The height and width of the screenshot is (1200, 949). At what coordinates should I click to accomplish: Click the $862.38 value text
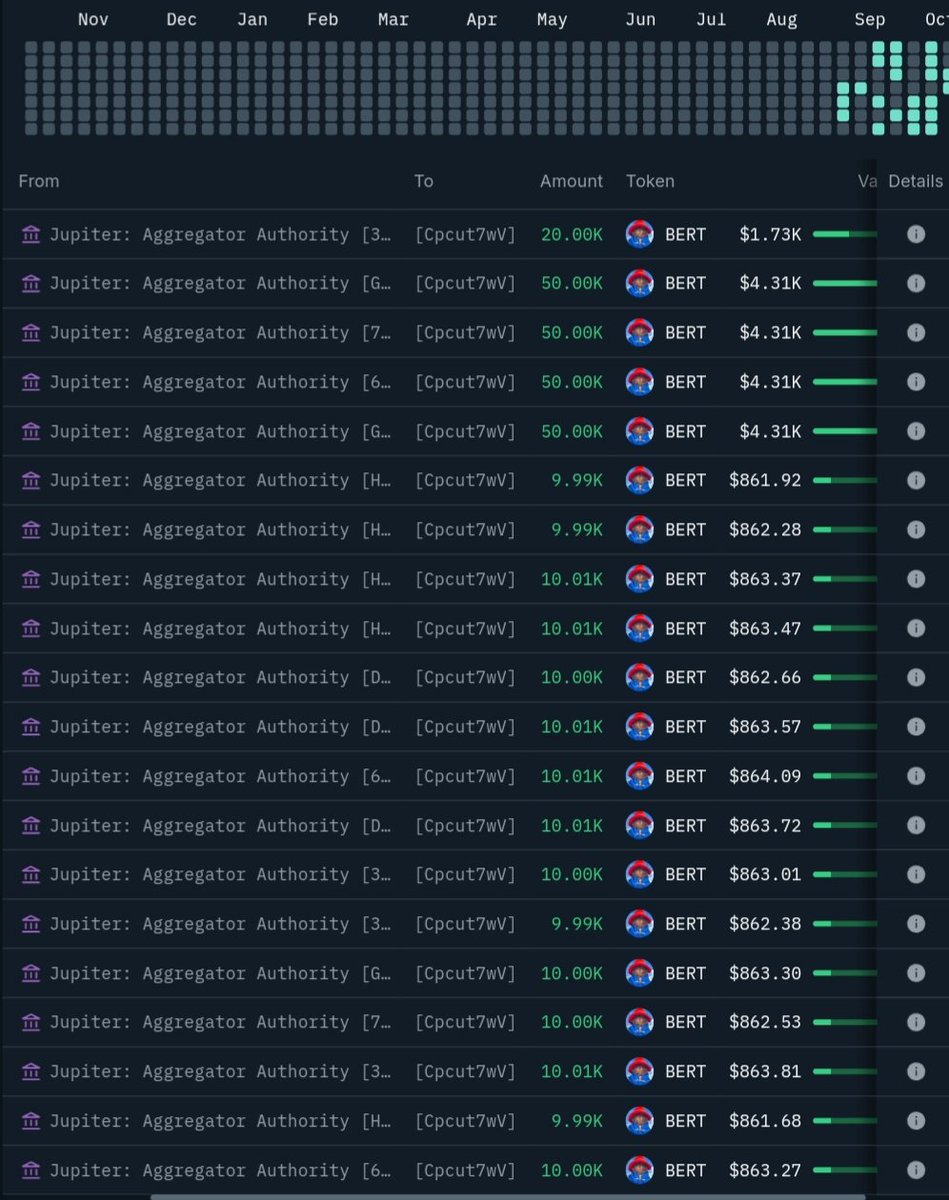pyautogui.click(x=765, y=924)
